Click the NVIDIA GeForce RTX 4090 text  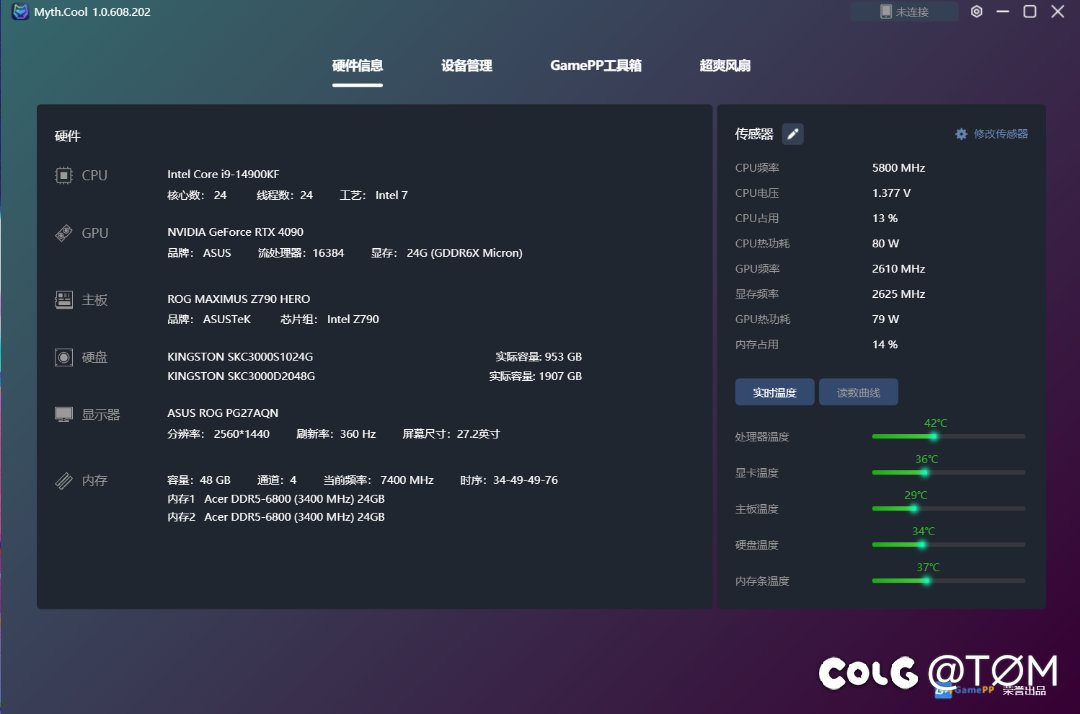236,232
